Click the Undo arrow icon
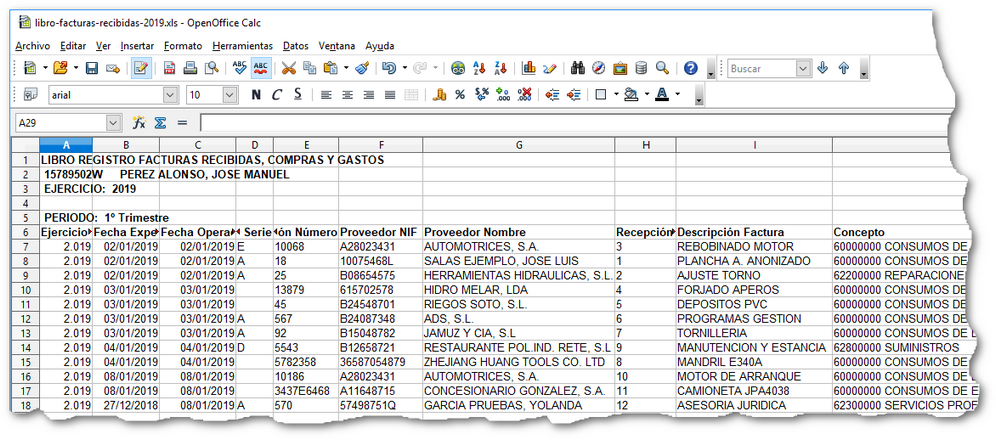The image size is (996, 440). (x=390, y=68)
